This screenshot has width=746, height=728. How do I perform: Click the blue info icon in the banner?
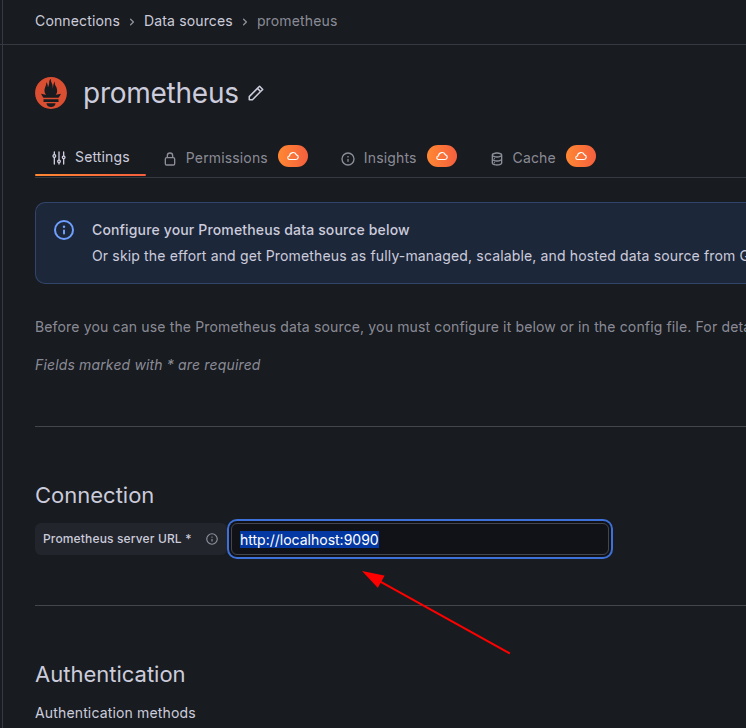pos(64,230)
